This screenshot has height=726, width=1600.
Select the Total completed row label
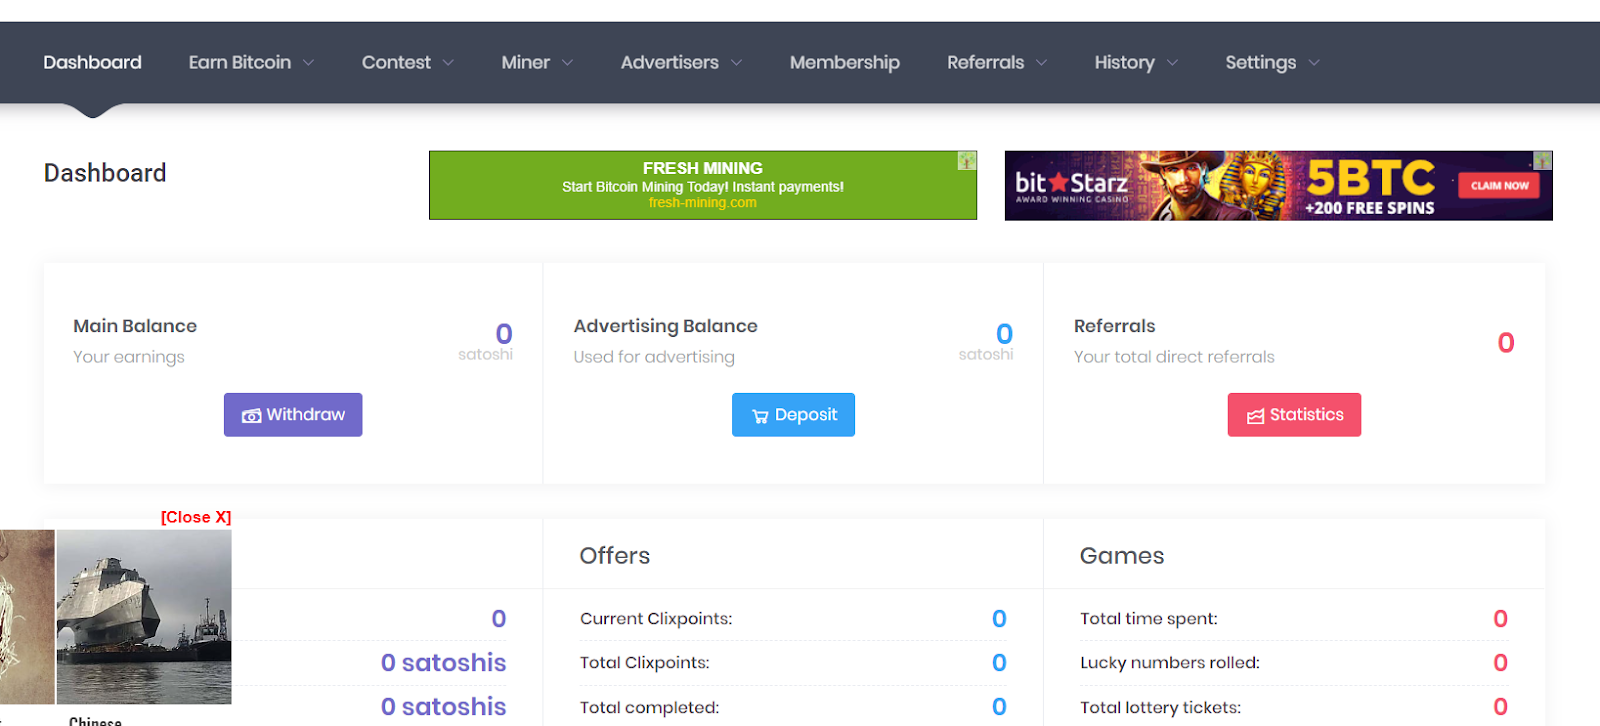pos(649,708)
